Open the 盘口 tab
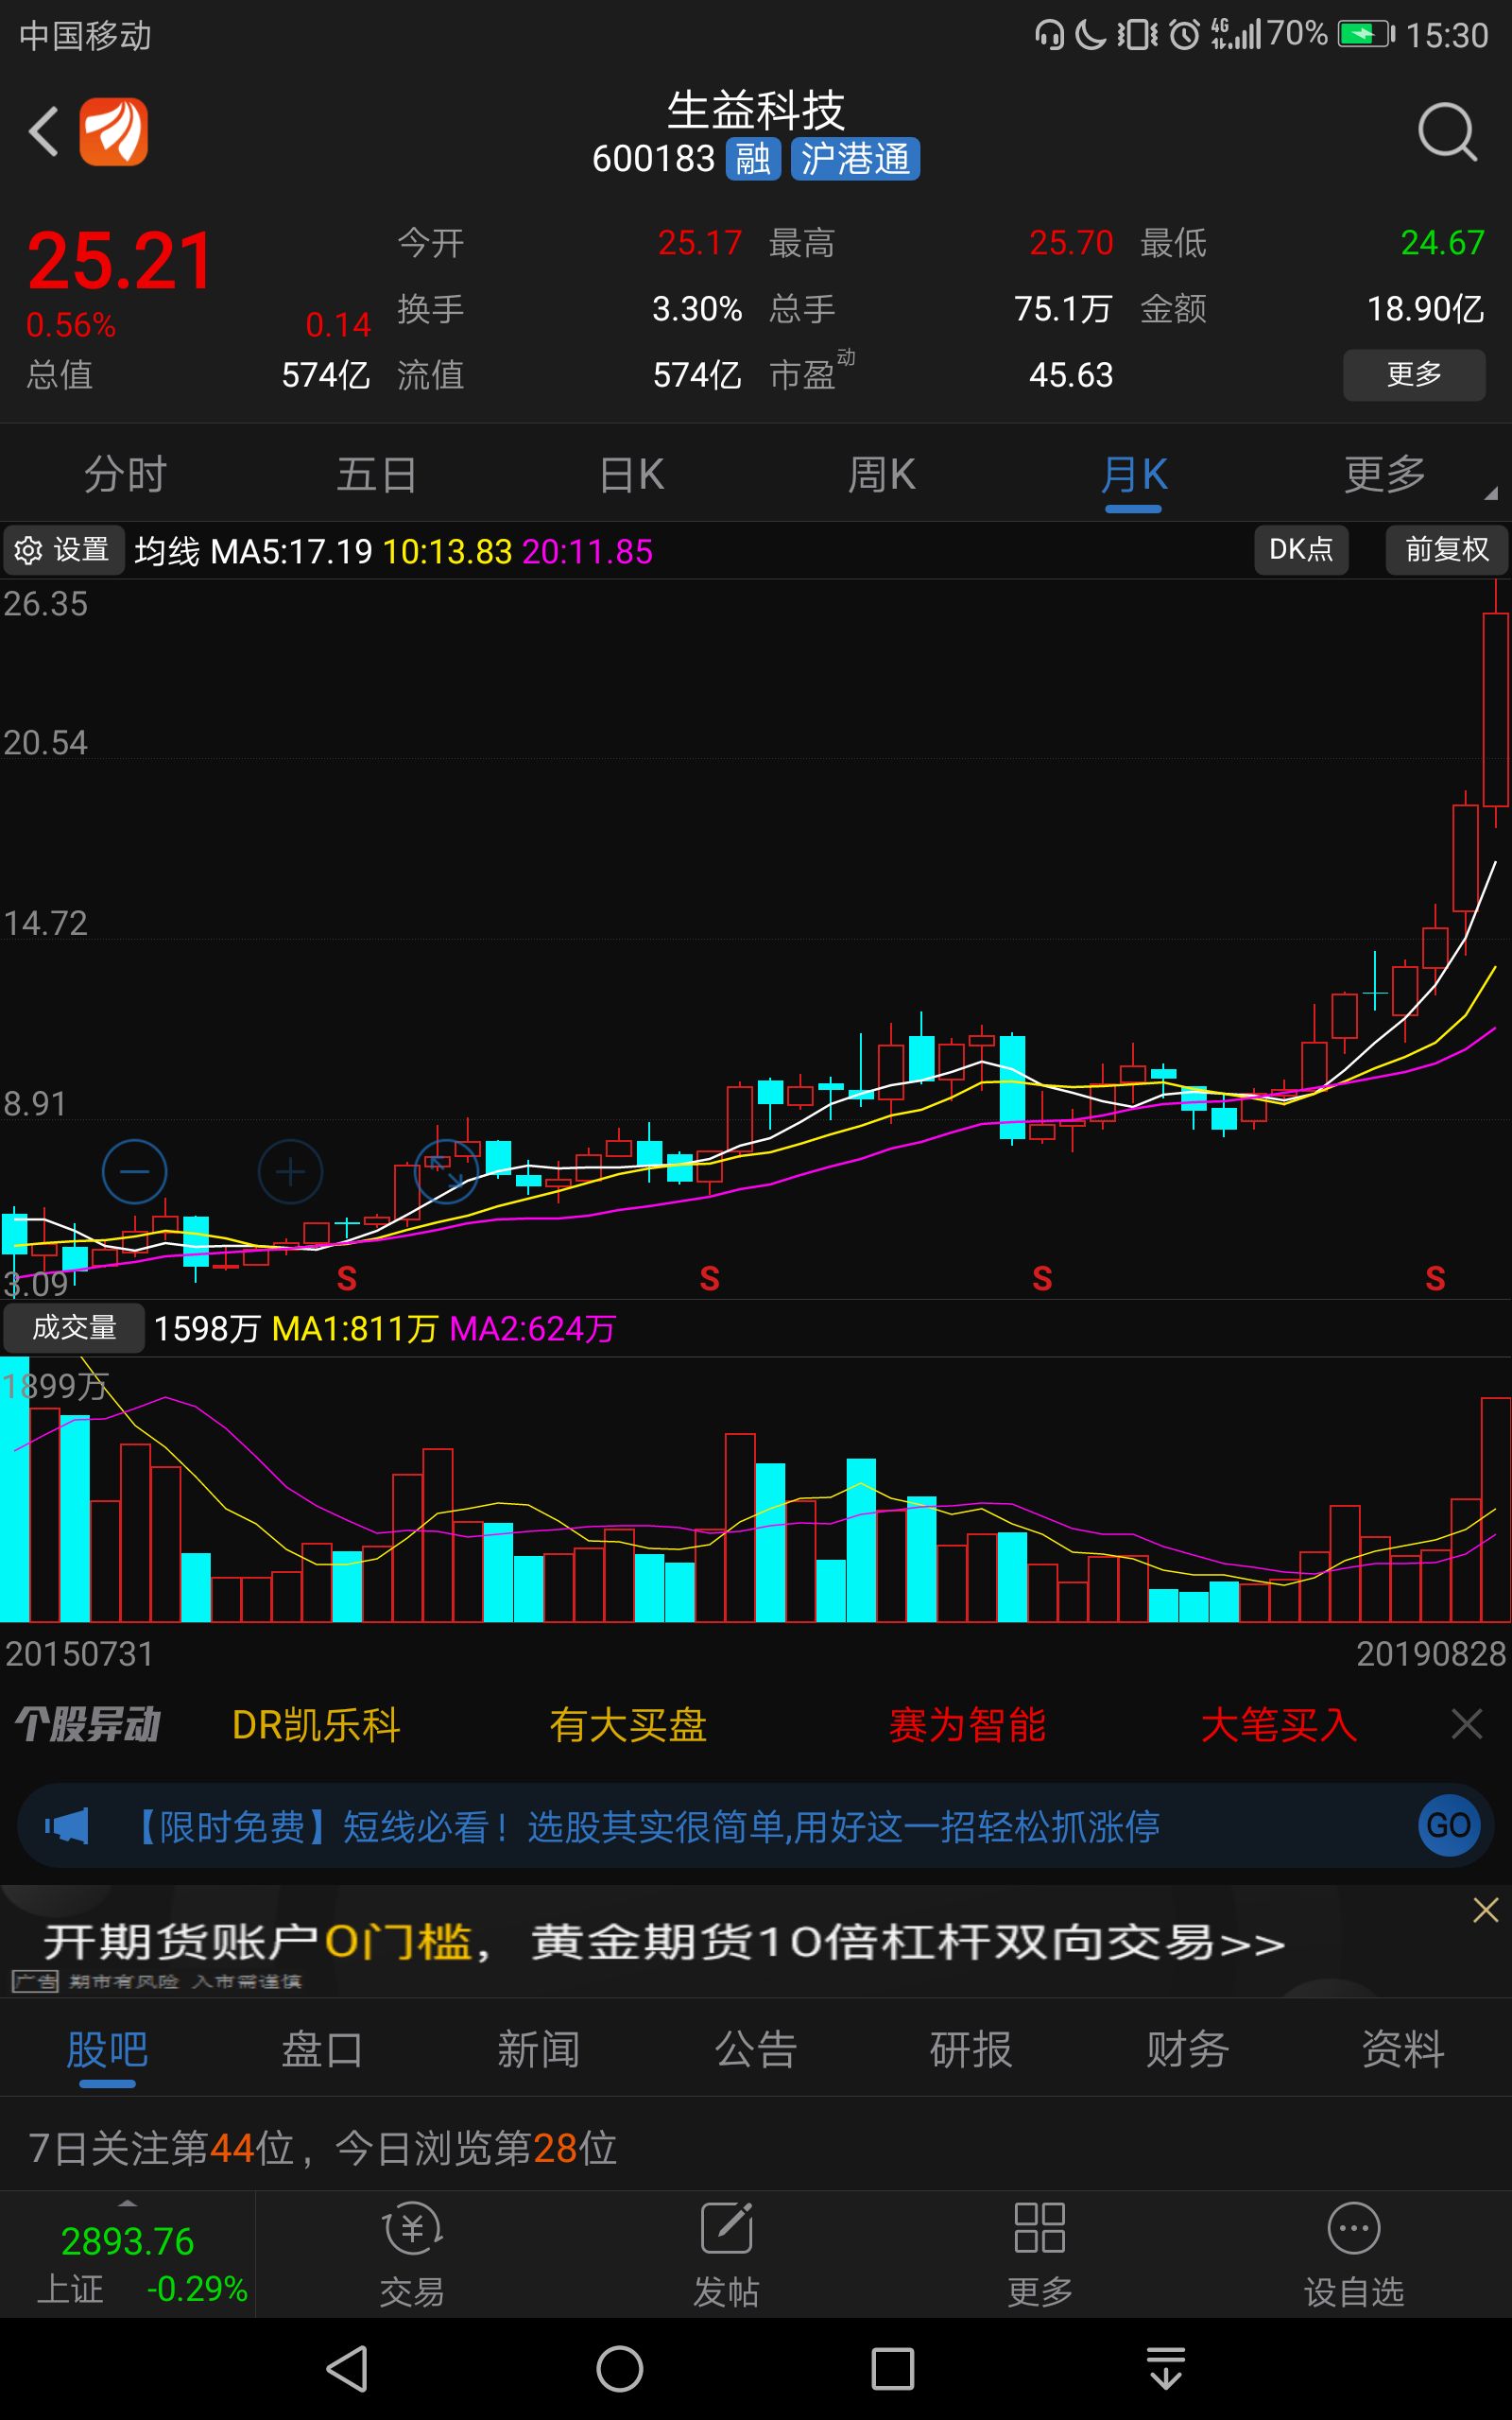This screenshot has height=2420, width=1512. (322, 2050)
